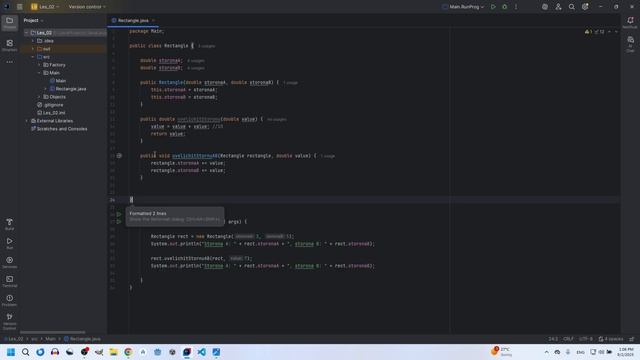640x360 pixels.
Task: Click the gutter run arrow above the main method
Action: [119, 214]
